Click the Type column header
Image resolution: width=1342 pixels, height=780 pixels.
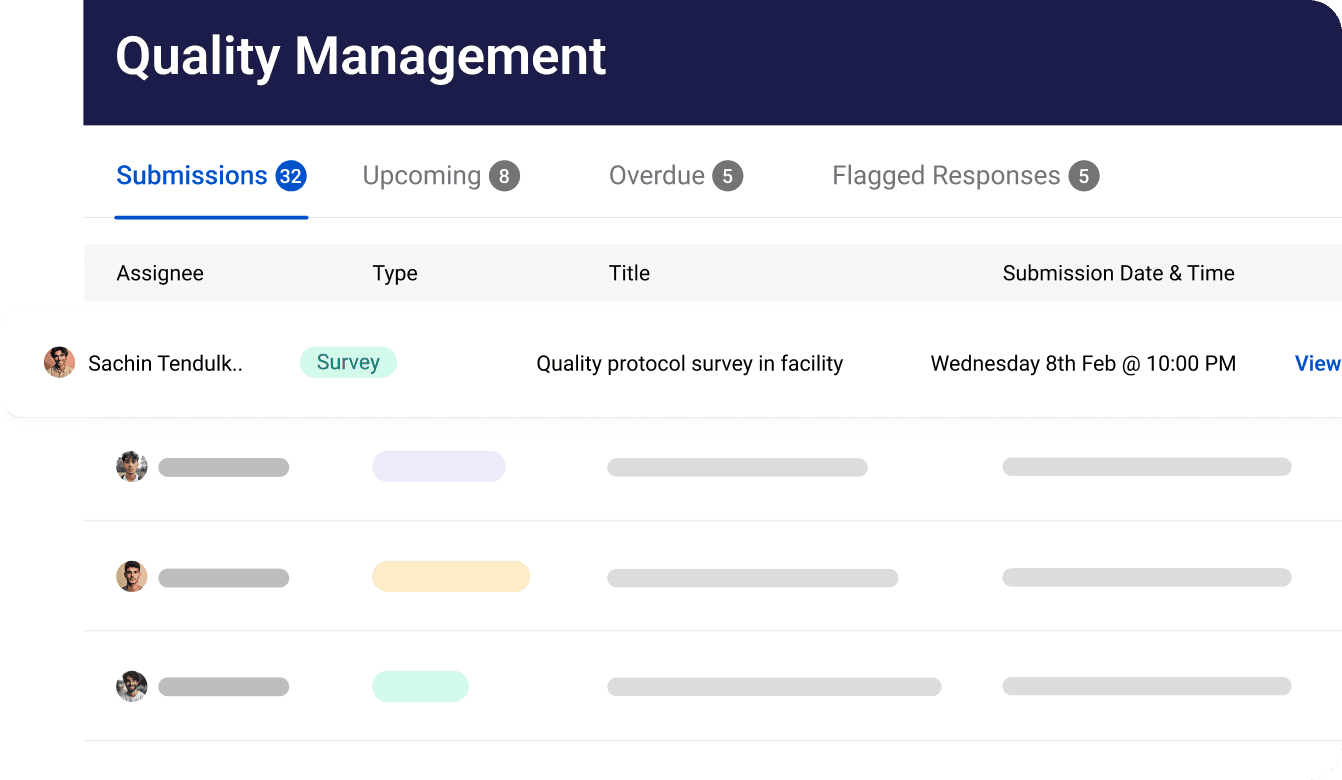click(395, 274)
